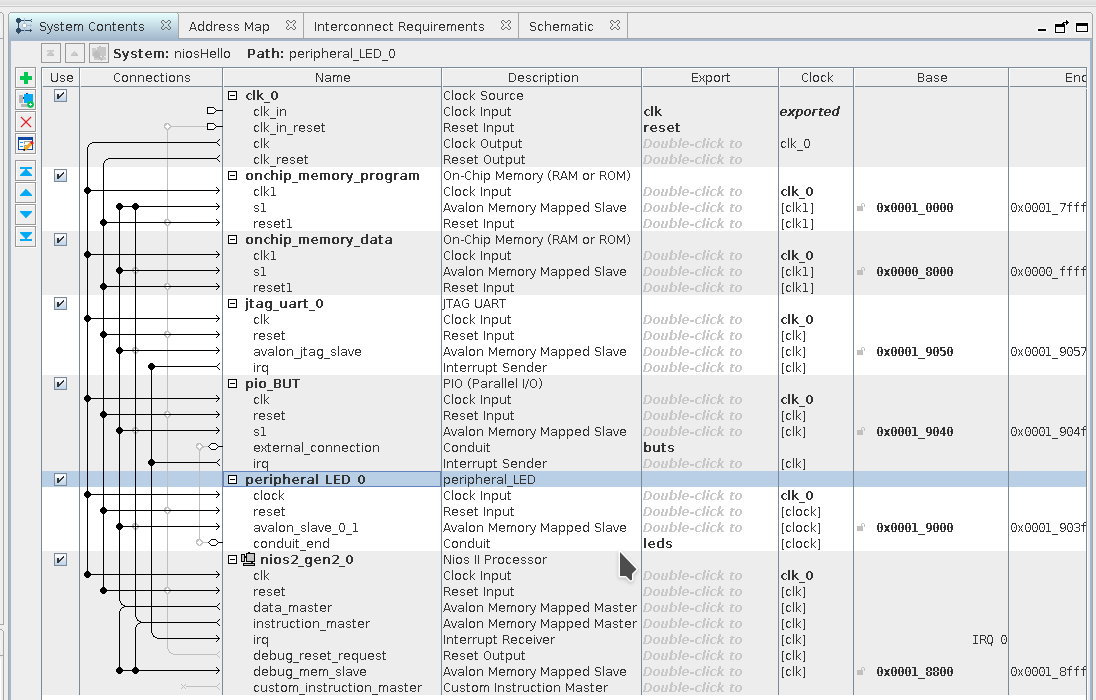Image resolution: width=1096 pixels, height=700 pixels.
Task: Click the red X Remove component icon
Action: click(x=26, y=122)
